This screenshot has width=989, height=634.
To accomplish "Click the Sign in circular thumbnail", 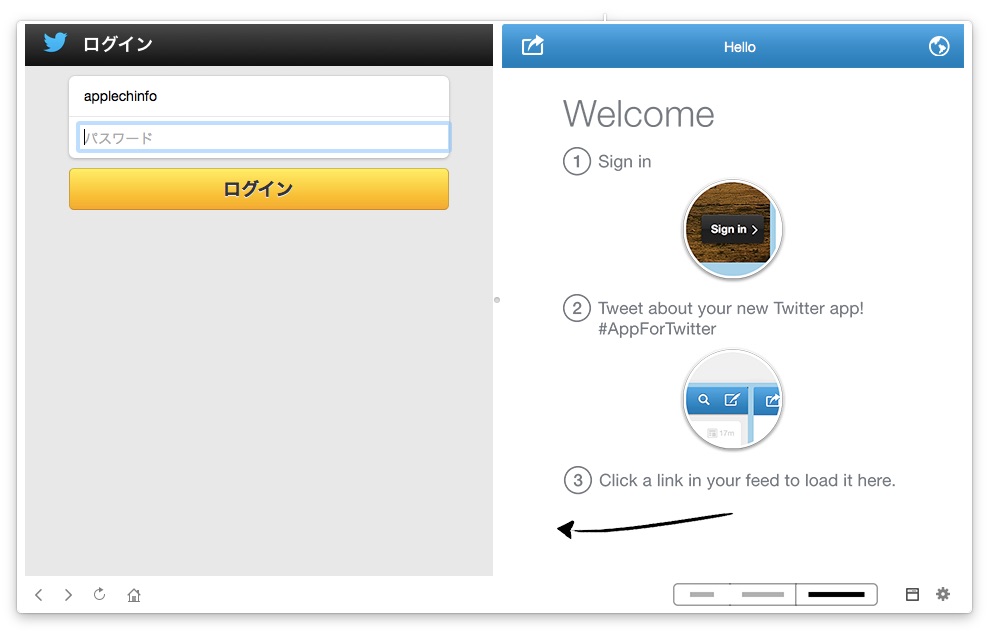I will [x=732, y=229].
